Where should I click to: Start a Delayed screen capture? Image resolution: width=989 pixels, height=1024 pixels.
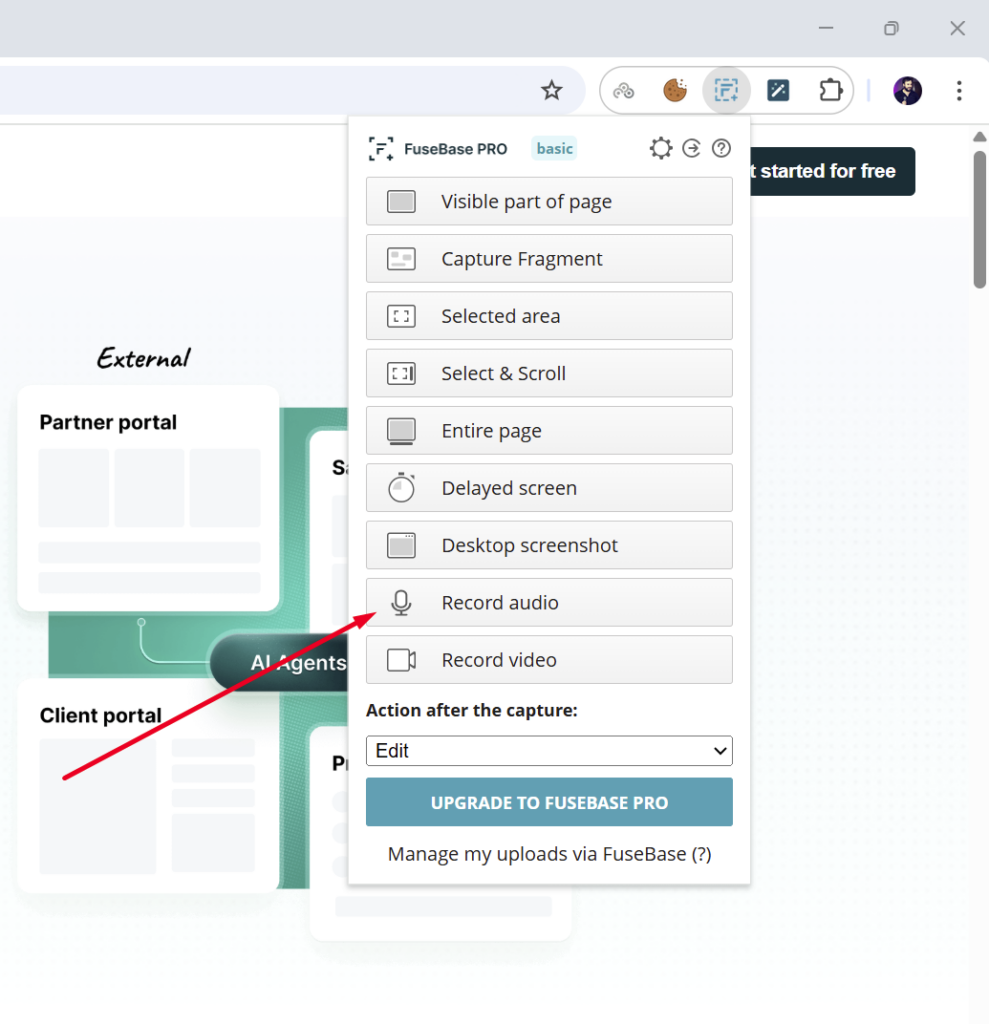(549, 488)
